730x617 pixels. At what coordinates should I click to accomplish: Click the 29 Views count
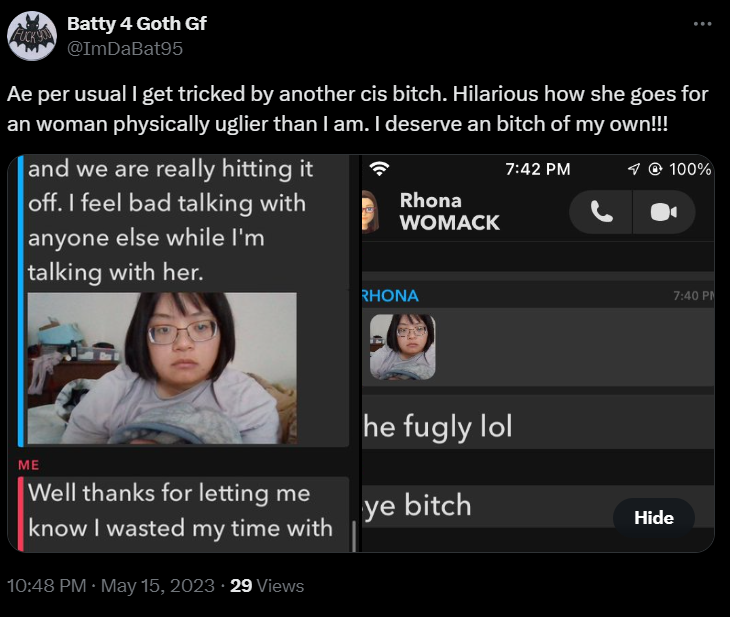click(267, 585)
